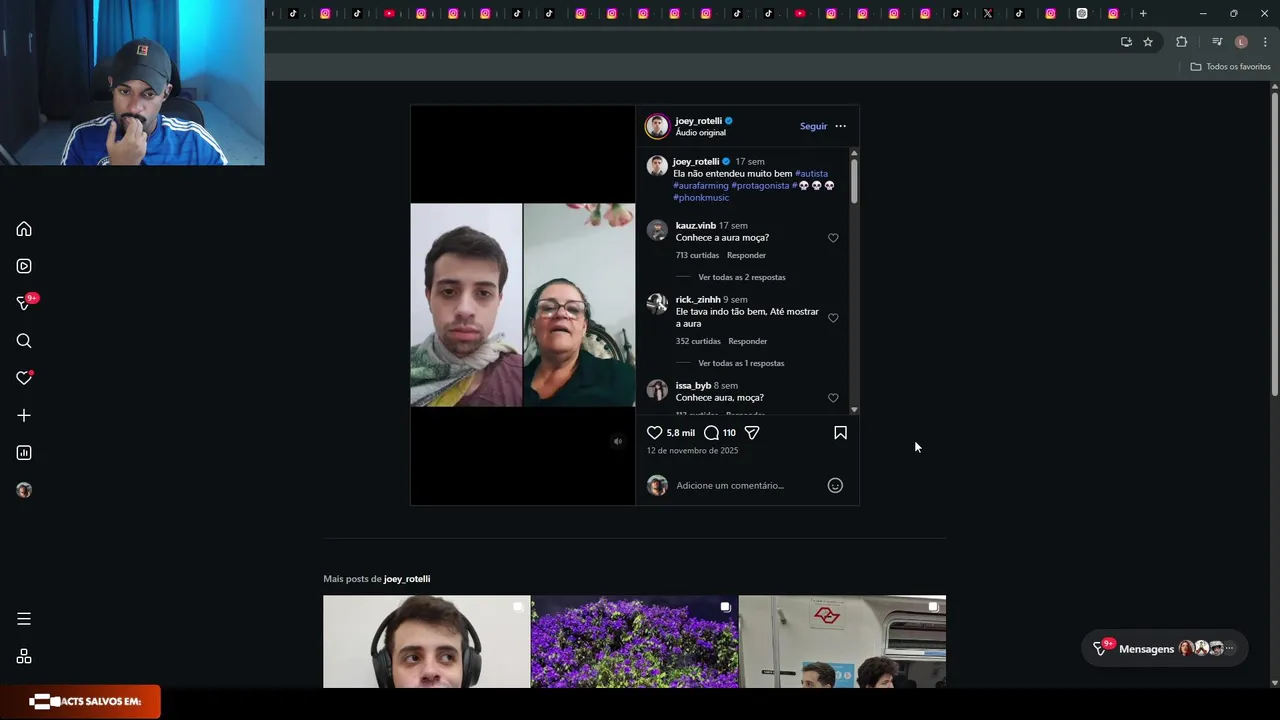Open the comment bubble icon under the post
Image resolution: width=1280 pixels, height=720 pixels.
click(711, 433)
